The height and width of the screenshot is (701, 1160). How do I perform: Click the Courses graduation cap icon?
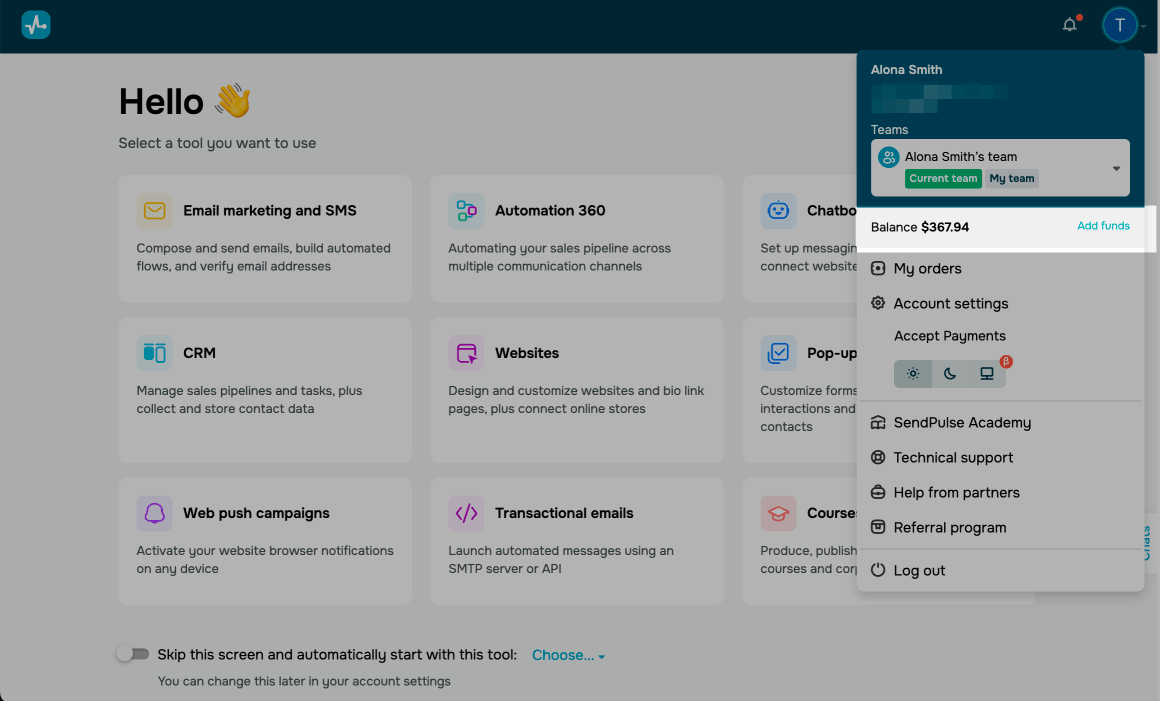click(778, 513)
